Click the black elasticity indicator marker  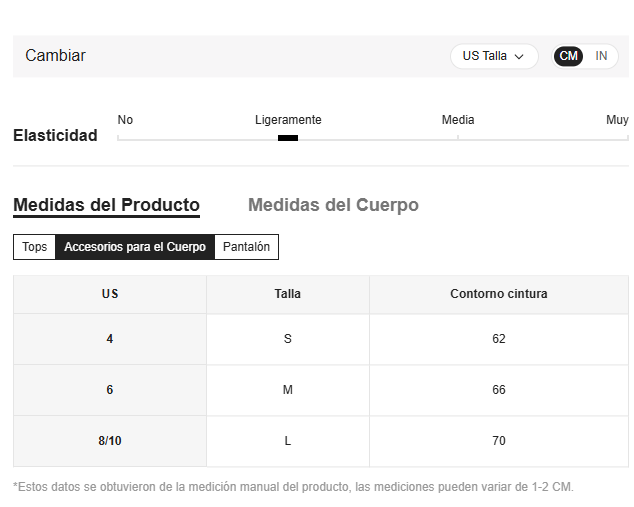tap(288, 138)
